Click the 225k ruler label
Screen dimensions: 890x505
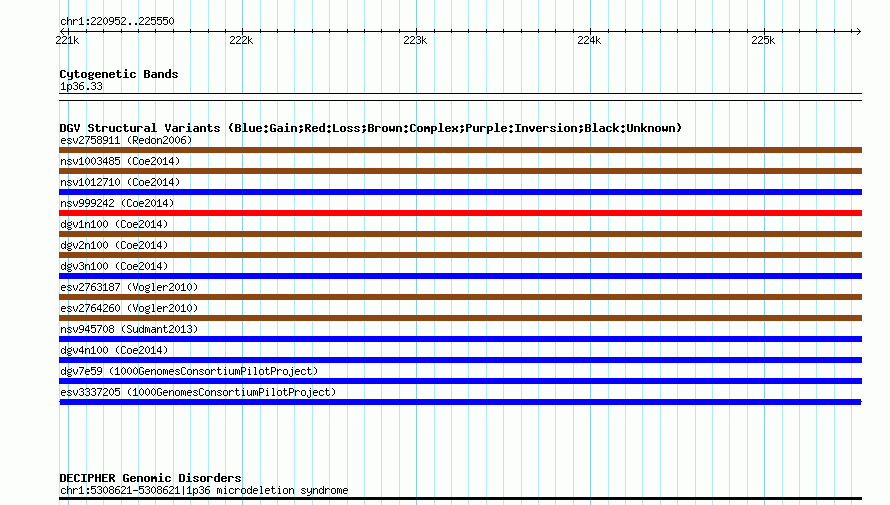click(x=763, y=40)
